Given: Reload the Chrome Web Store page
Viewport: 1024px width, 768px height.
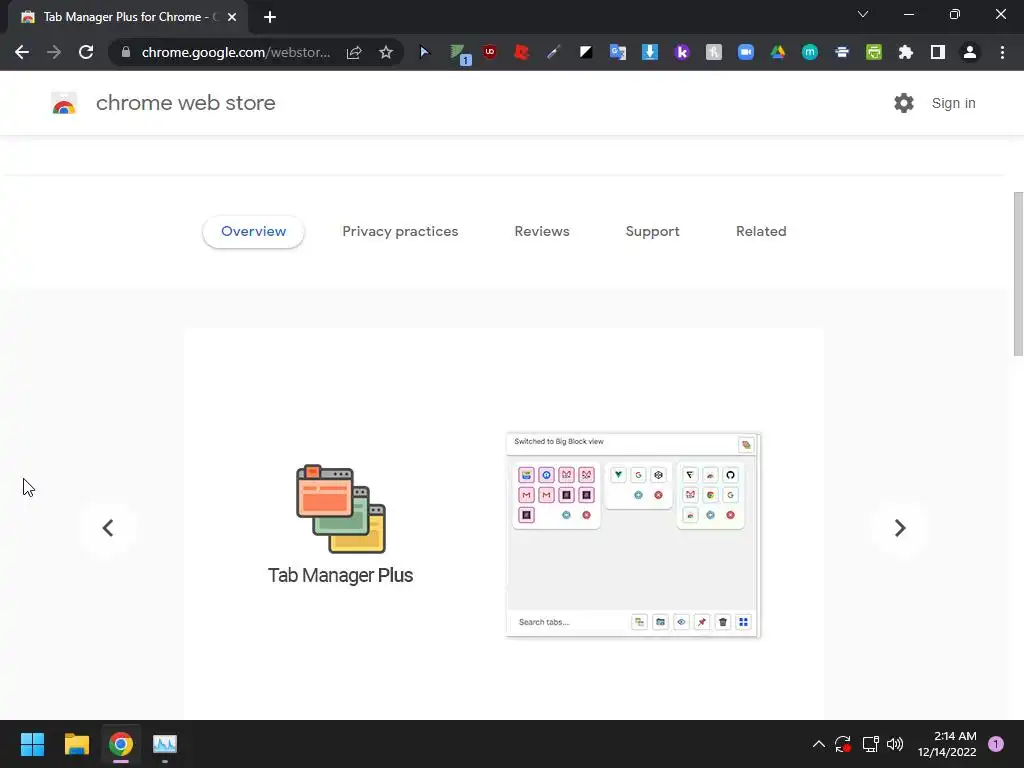Looking at the screenshot, I should 86,52.
